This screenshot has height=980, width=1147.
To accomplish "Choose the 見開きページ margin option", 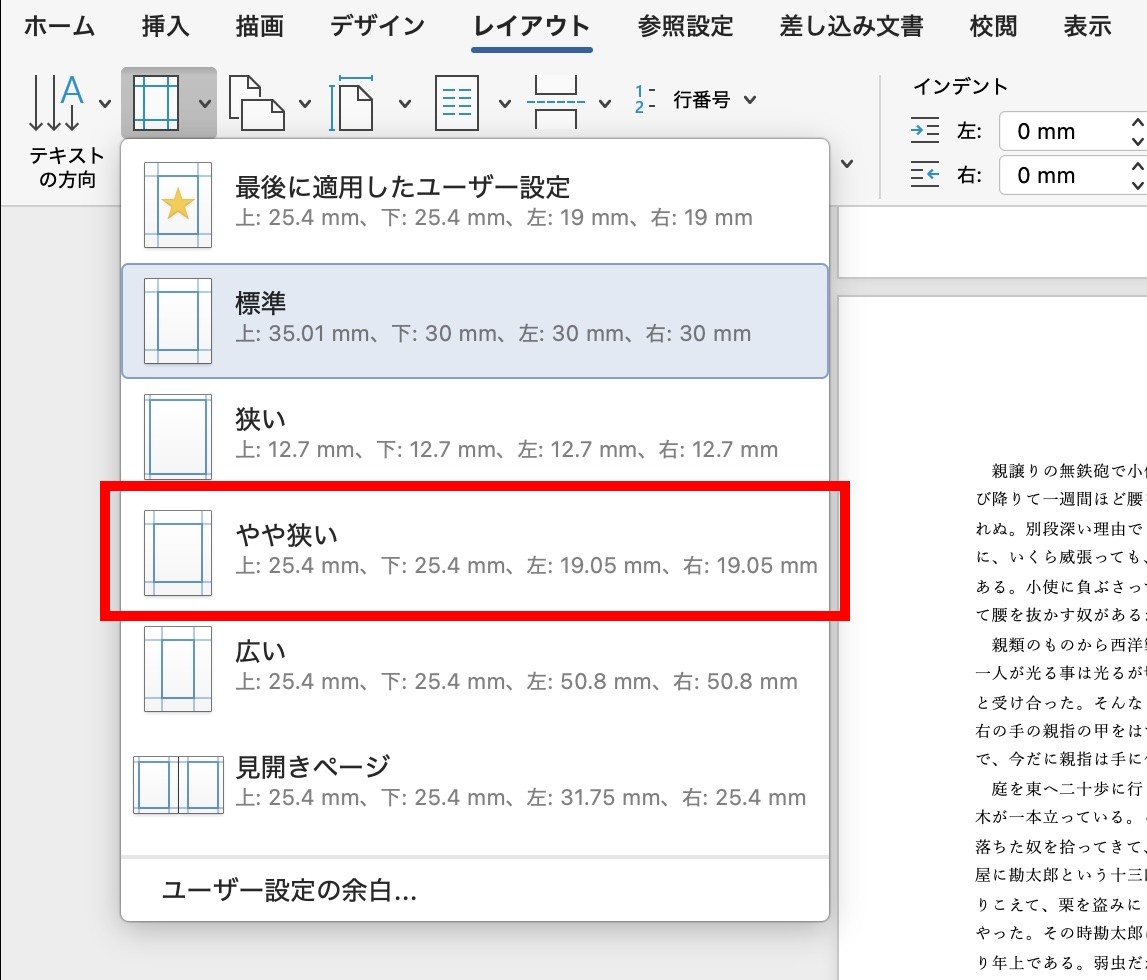I will [475, 785].
